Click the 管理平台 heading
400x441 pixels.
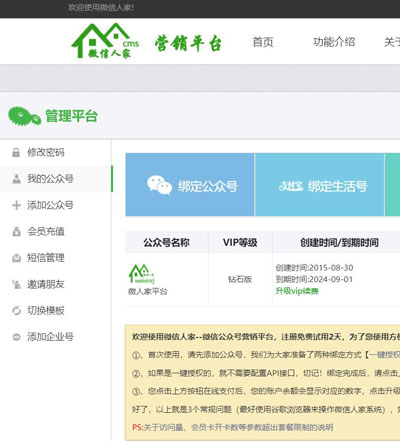71,116
